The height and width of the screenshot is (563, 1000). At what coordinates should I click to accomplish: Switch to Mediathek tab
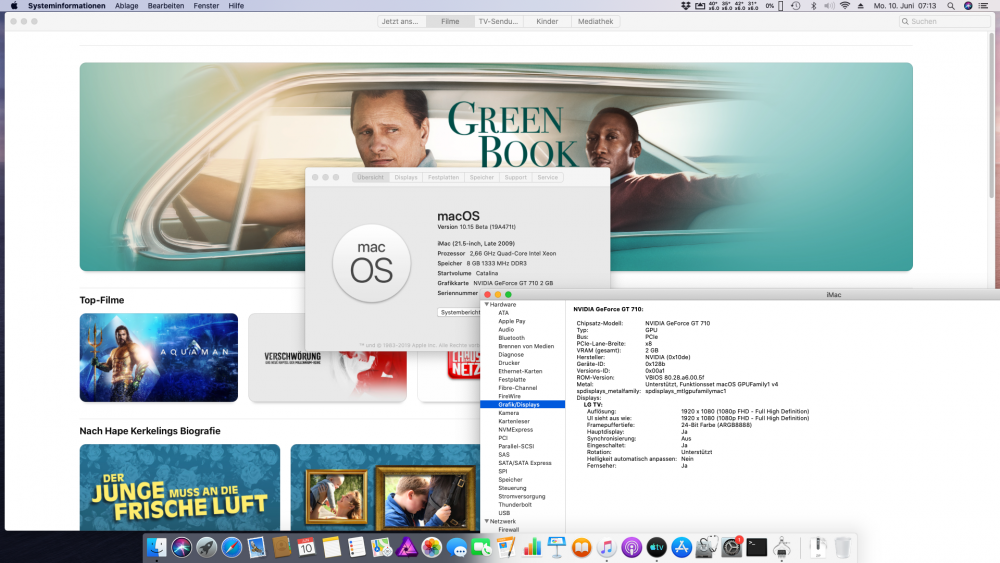click(596, 21)
